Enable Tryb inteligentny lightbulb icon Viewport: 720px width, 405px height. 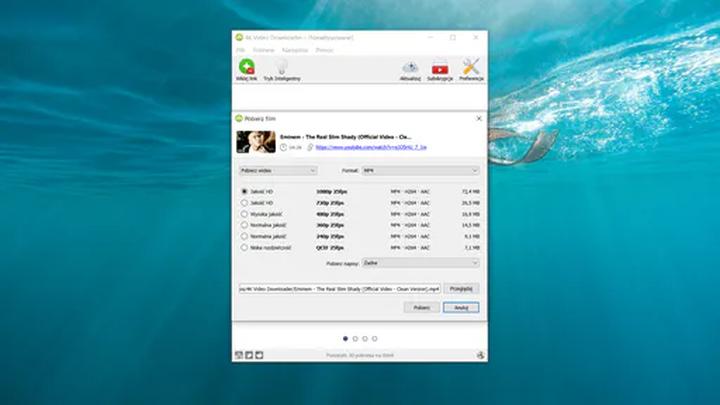(x=281, y=68)
